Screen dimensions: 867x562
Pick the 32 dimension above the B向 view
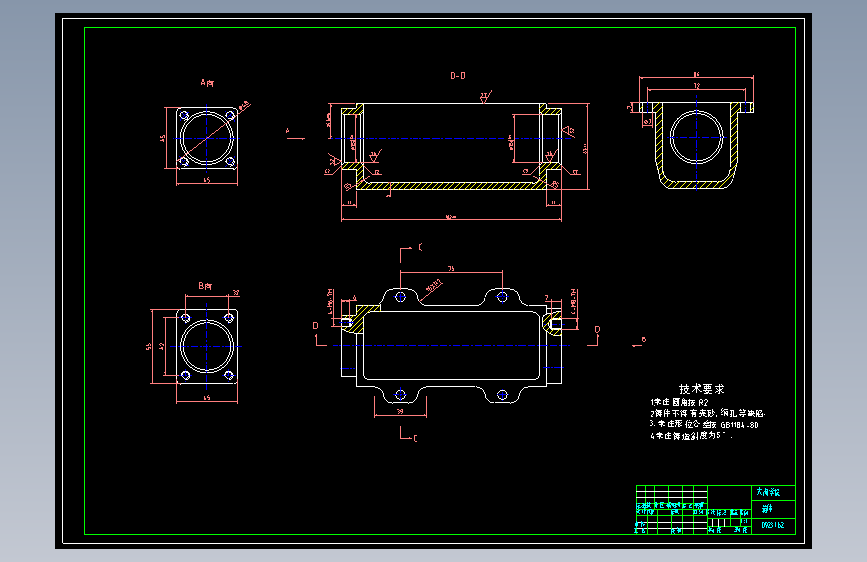point(236,293)
